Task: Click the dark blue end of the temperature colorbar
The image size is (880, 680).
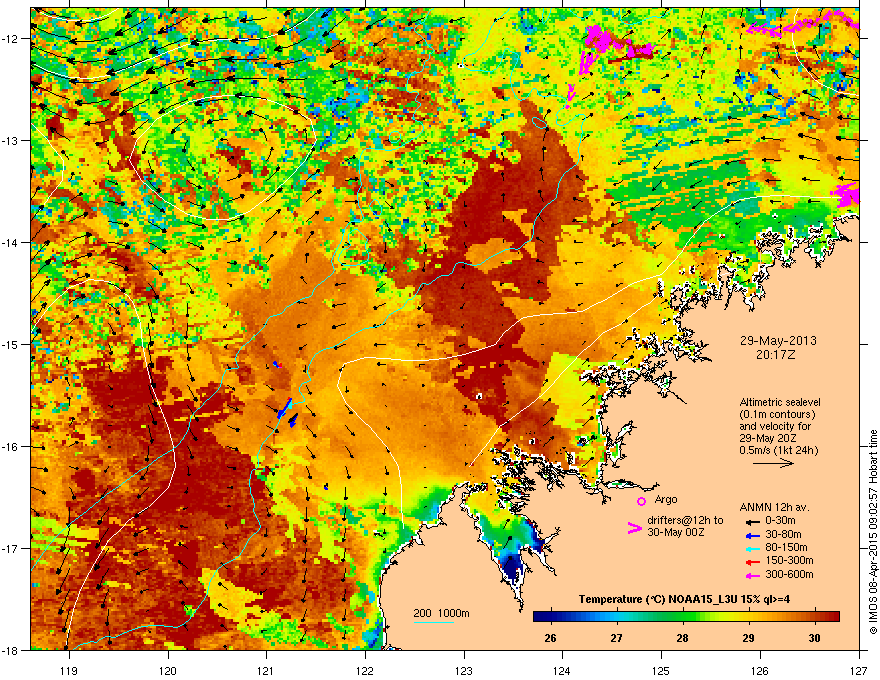Action: coord(544,617)
